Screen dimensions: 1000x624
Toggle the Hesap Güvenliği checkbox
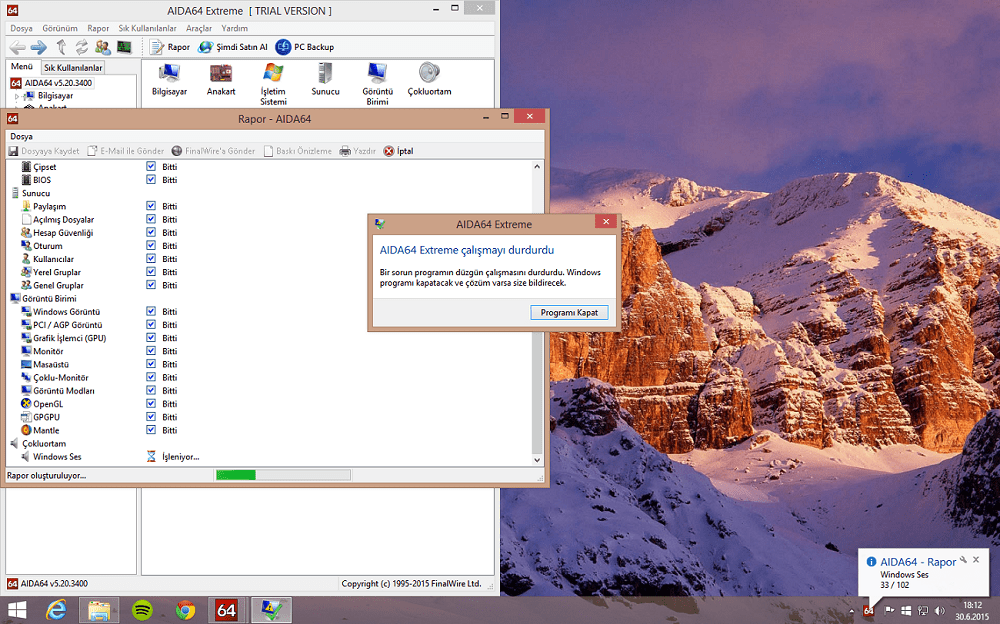tap(151, 232)
